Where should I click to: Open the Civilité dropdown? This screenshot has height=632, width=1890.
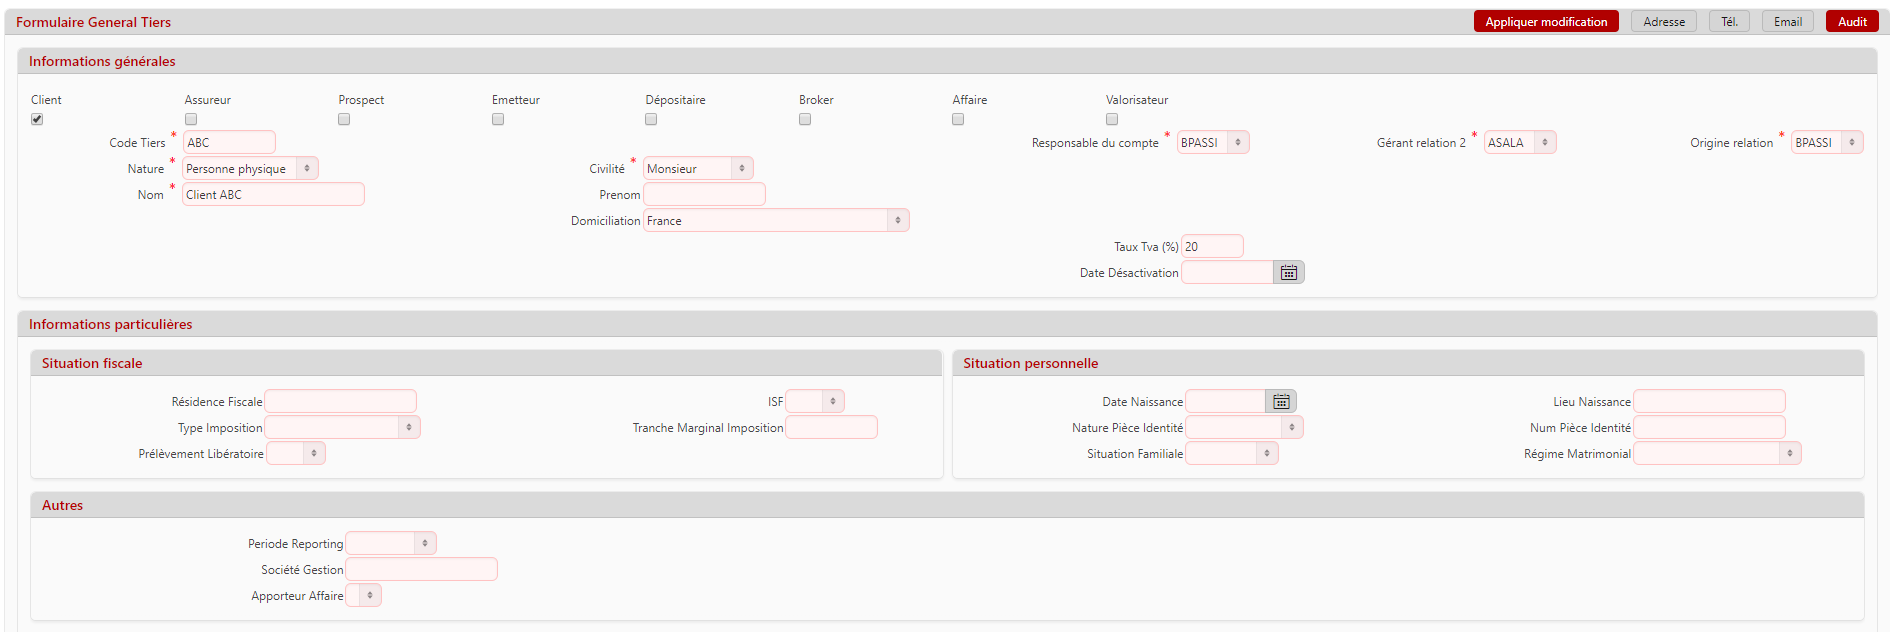point(698,169)
